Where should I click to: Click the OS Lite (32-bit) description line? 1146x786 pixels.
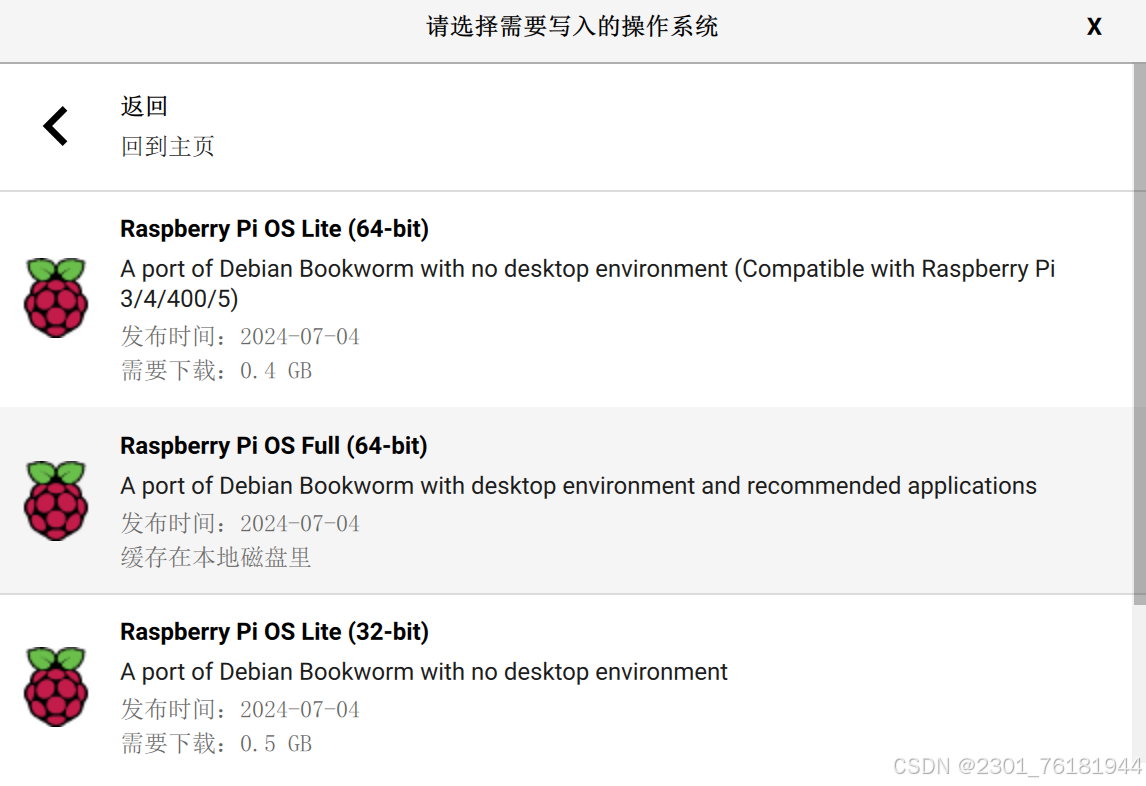pyautogui.click(x=424, y=672)
